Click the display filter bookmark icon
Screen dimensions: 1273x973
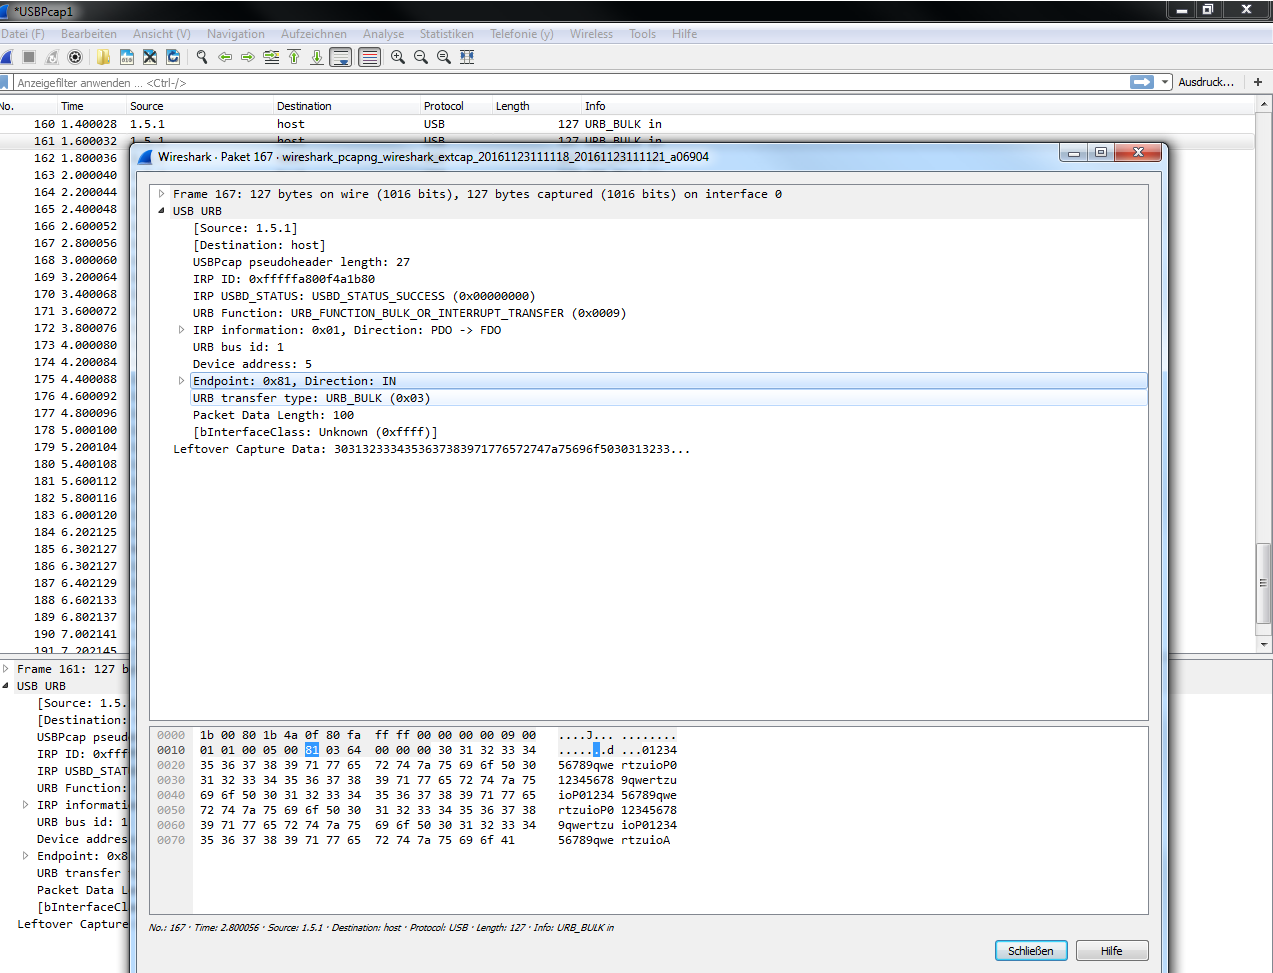pyautogui.click(x=5, y=82)
